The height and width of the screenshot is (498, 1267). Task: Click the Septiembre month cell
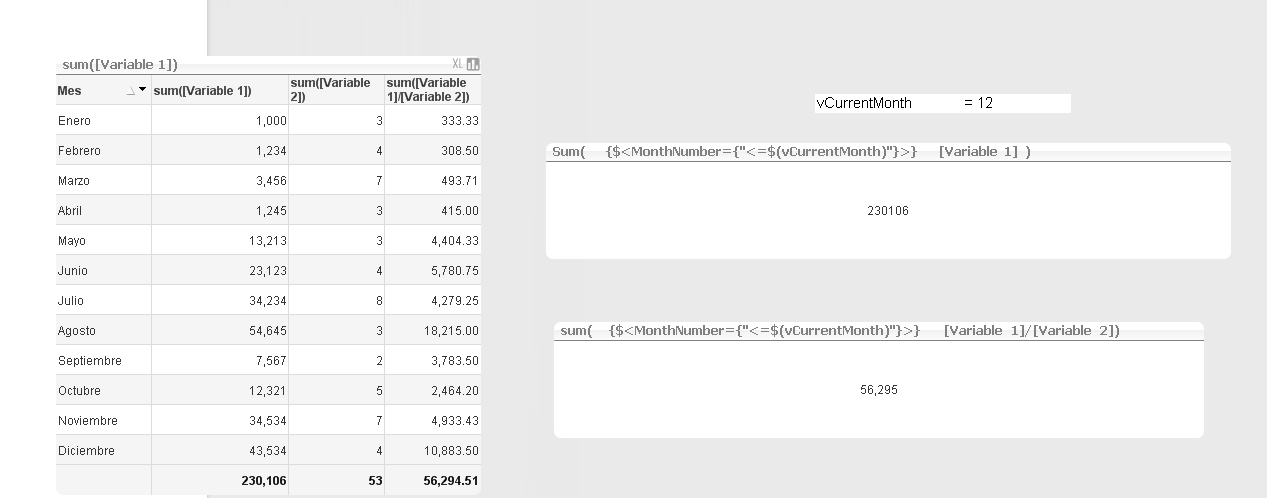pyautogui.click(x=90, y=361)
